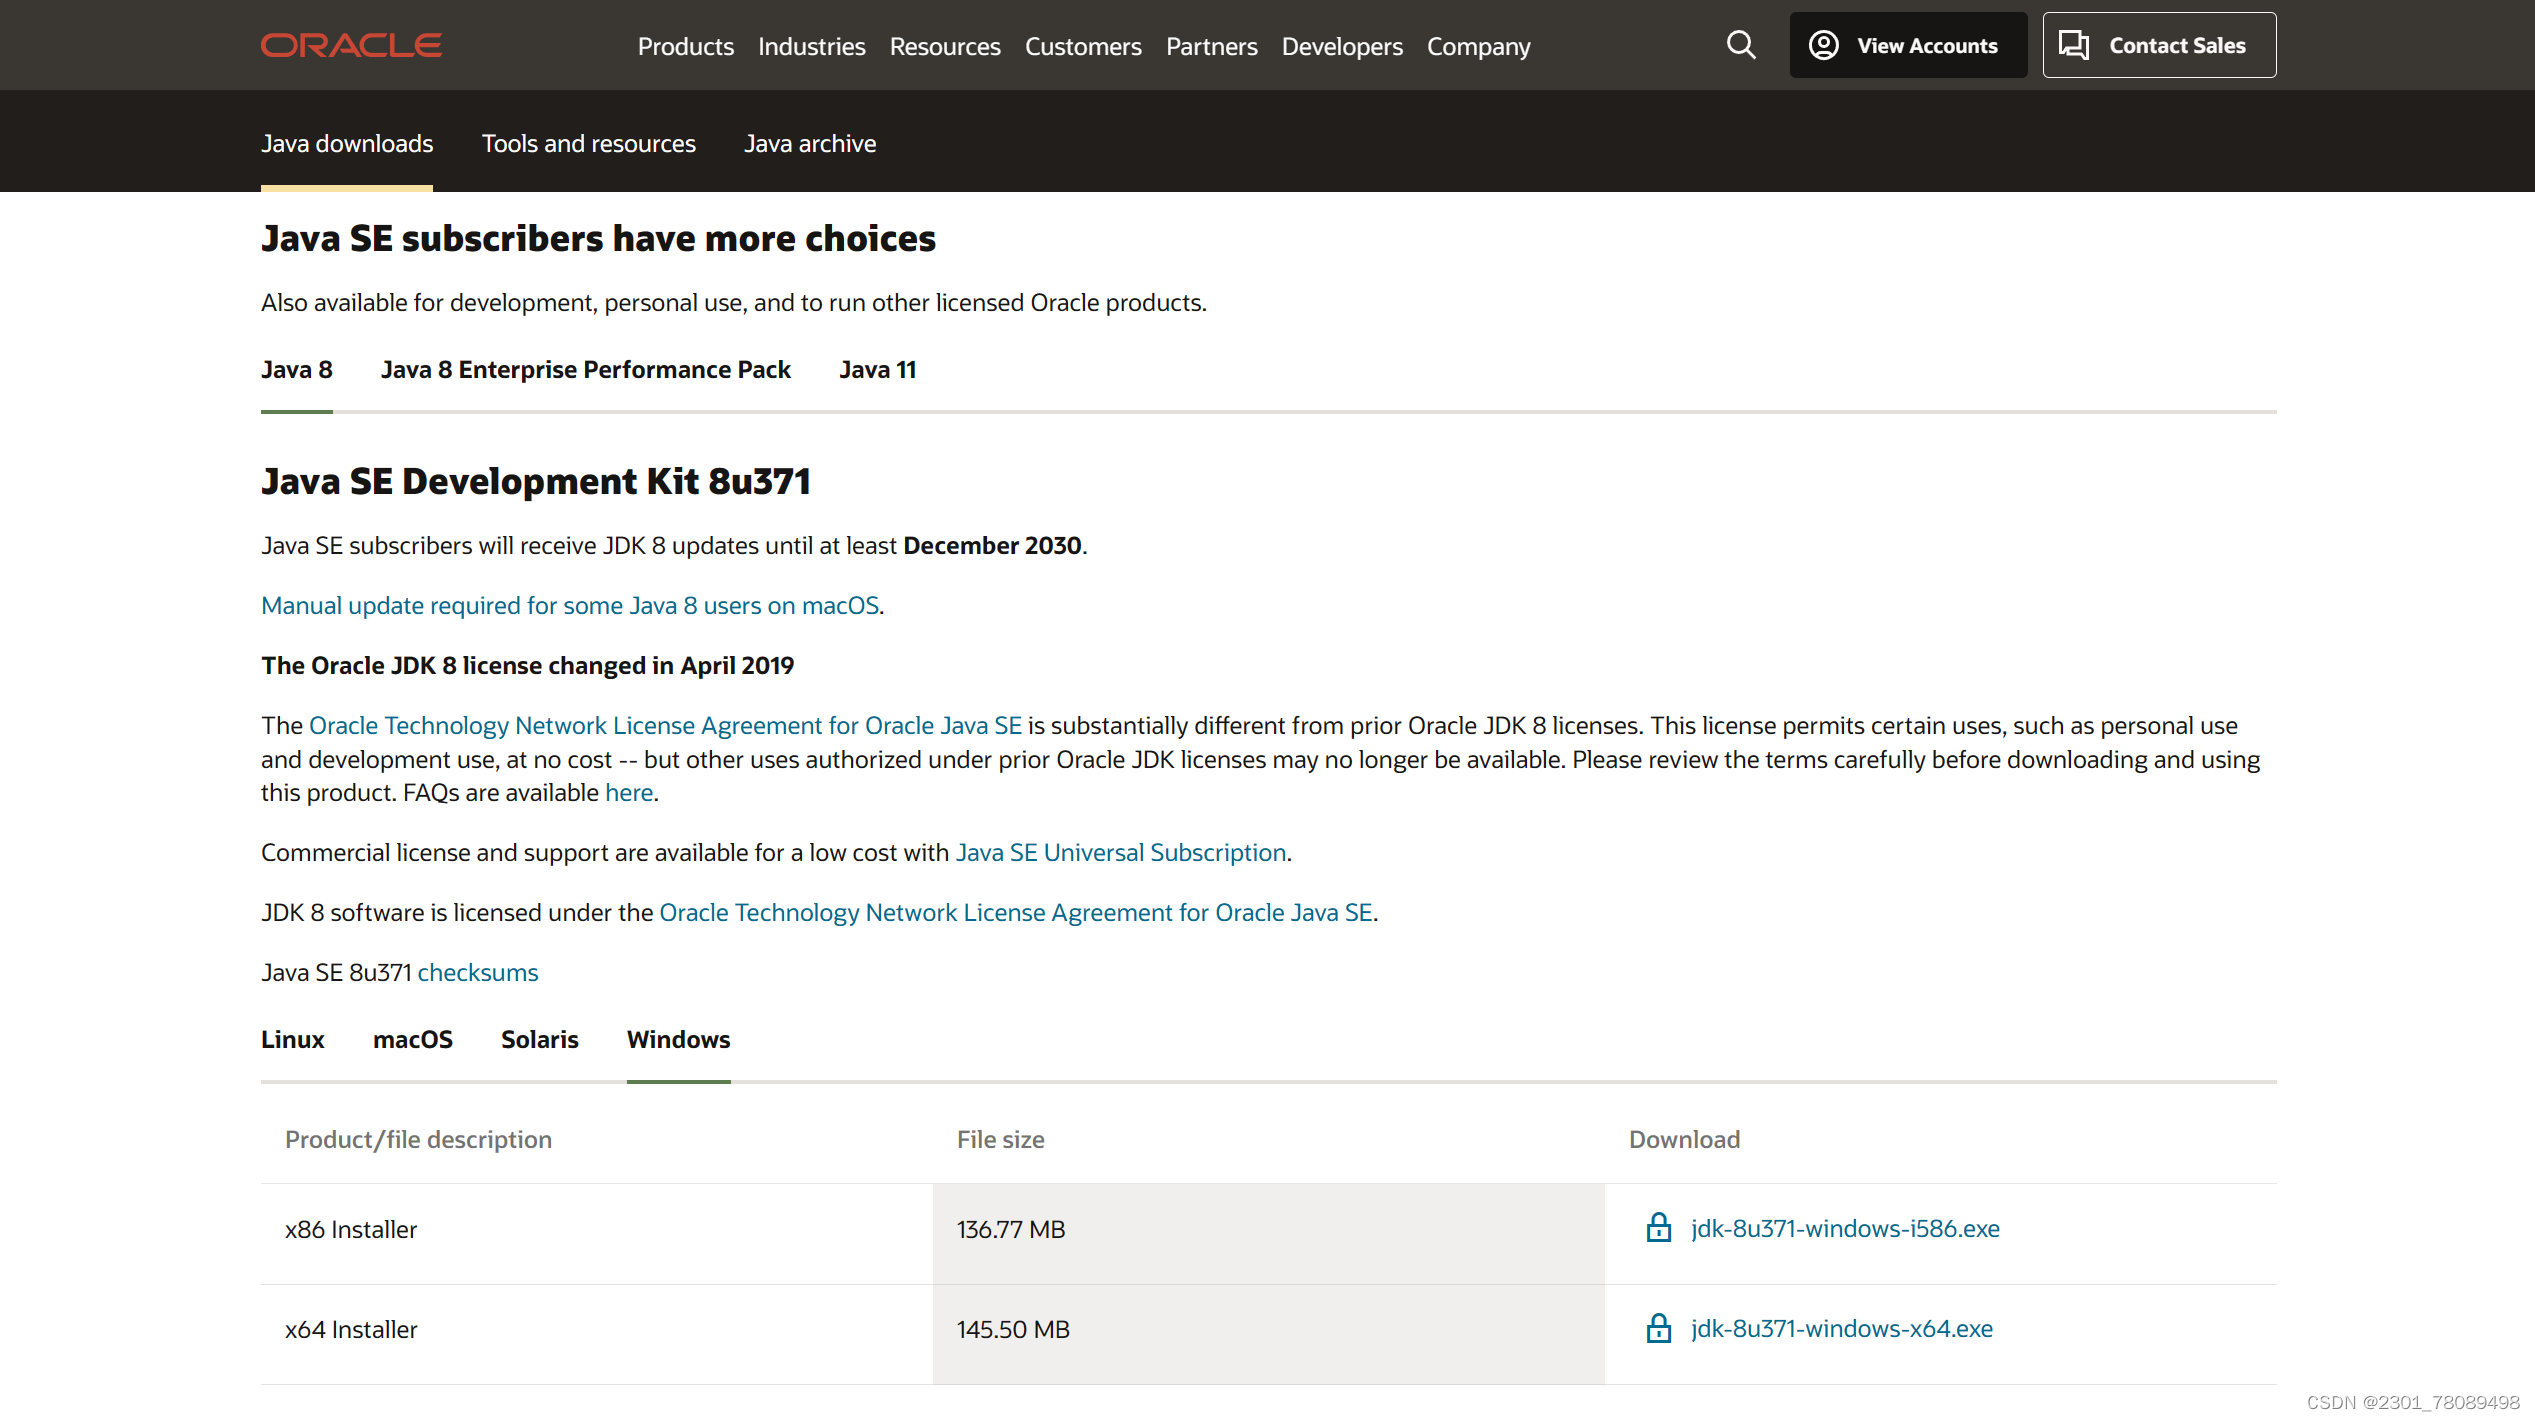The height and width of the screenshot is (1421, 2535).
Task: Switch to Java archive tab
Action: pos(809,143)
